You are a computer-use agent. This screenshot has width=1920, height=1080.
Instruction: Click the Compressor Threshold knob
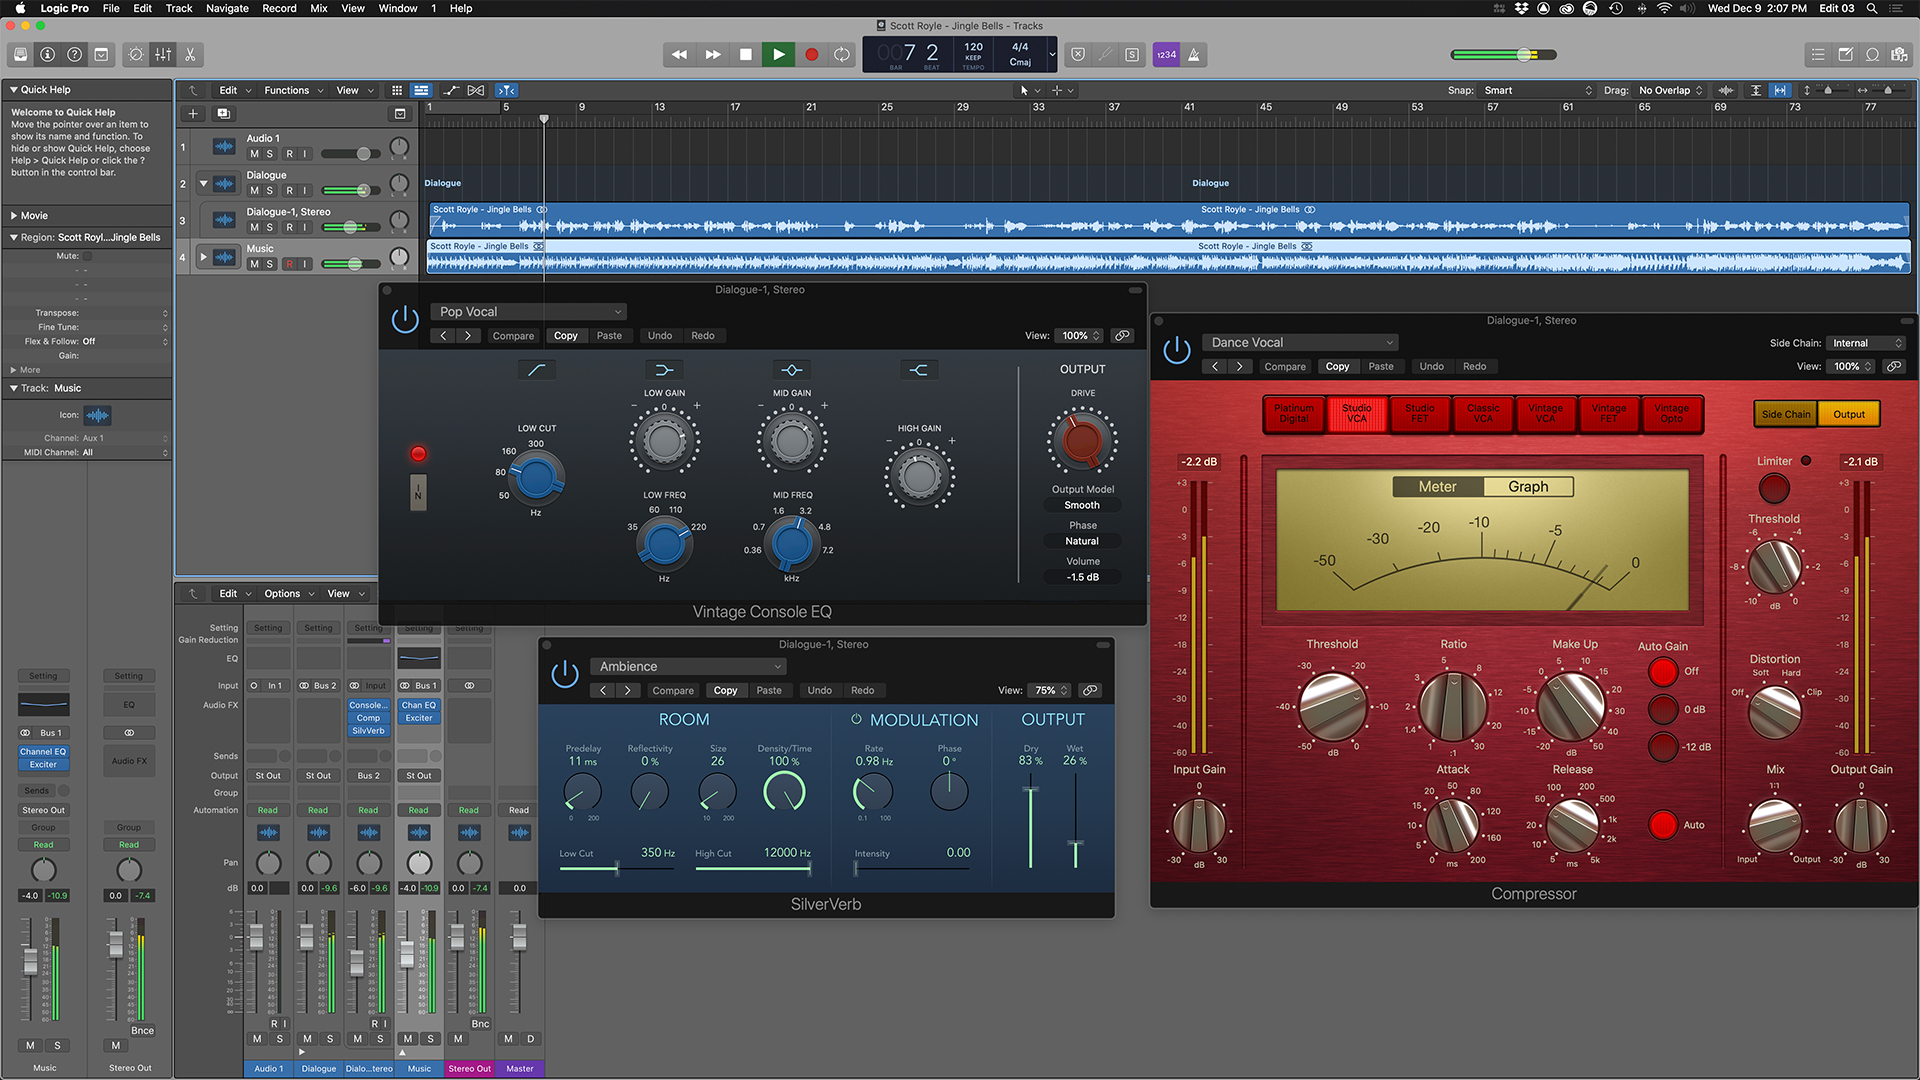click(1332, 705)
